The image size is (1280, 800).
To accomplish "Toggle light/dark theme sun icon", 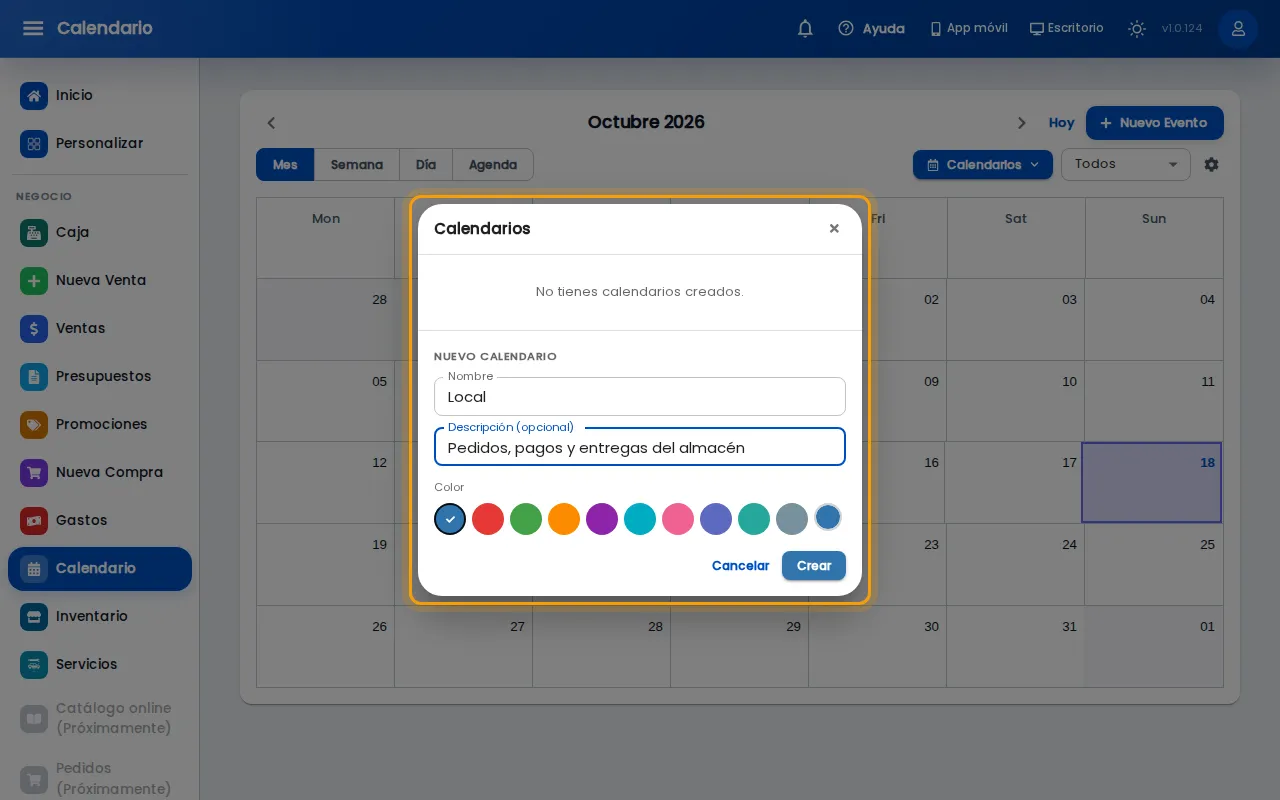I will click(x=1136, y=29).
